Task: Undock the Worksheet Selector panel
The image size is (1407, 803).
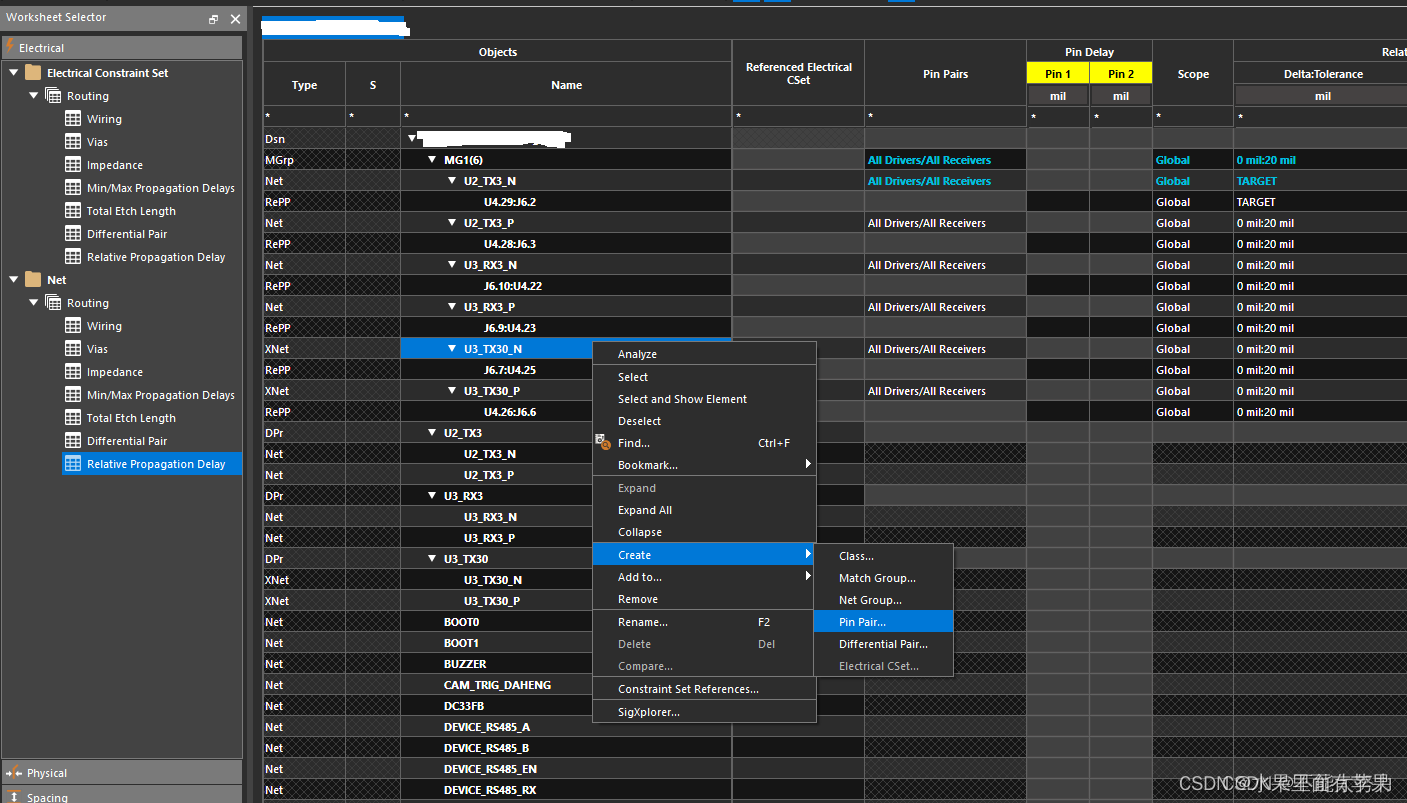Action: tap(213, 19)
